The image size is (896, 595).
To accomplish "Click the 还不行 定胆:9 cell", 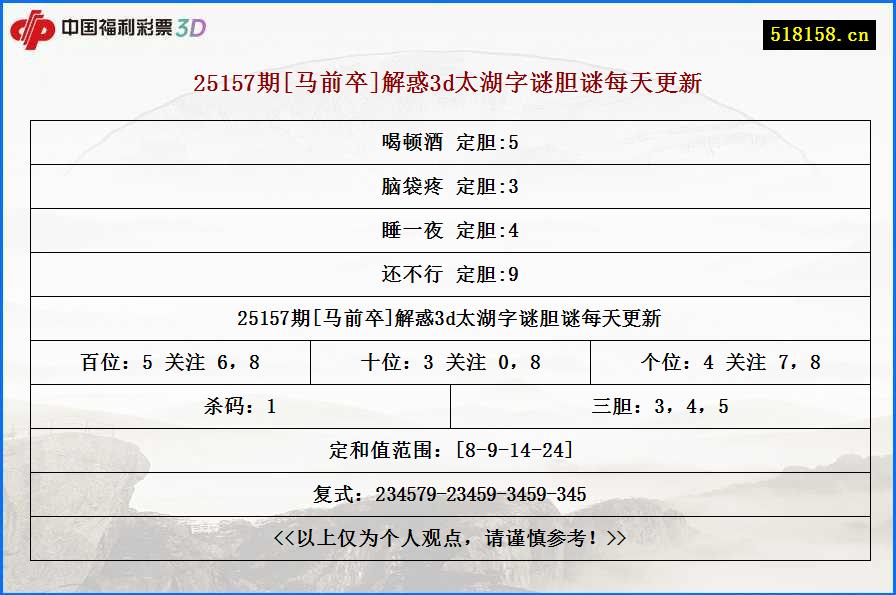I will pyautogui.click(x=447, y=274).
